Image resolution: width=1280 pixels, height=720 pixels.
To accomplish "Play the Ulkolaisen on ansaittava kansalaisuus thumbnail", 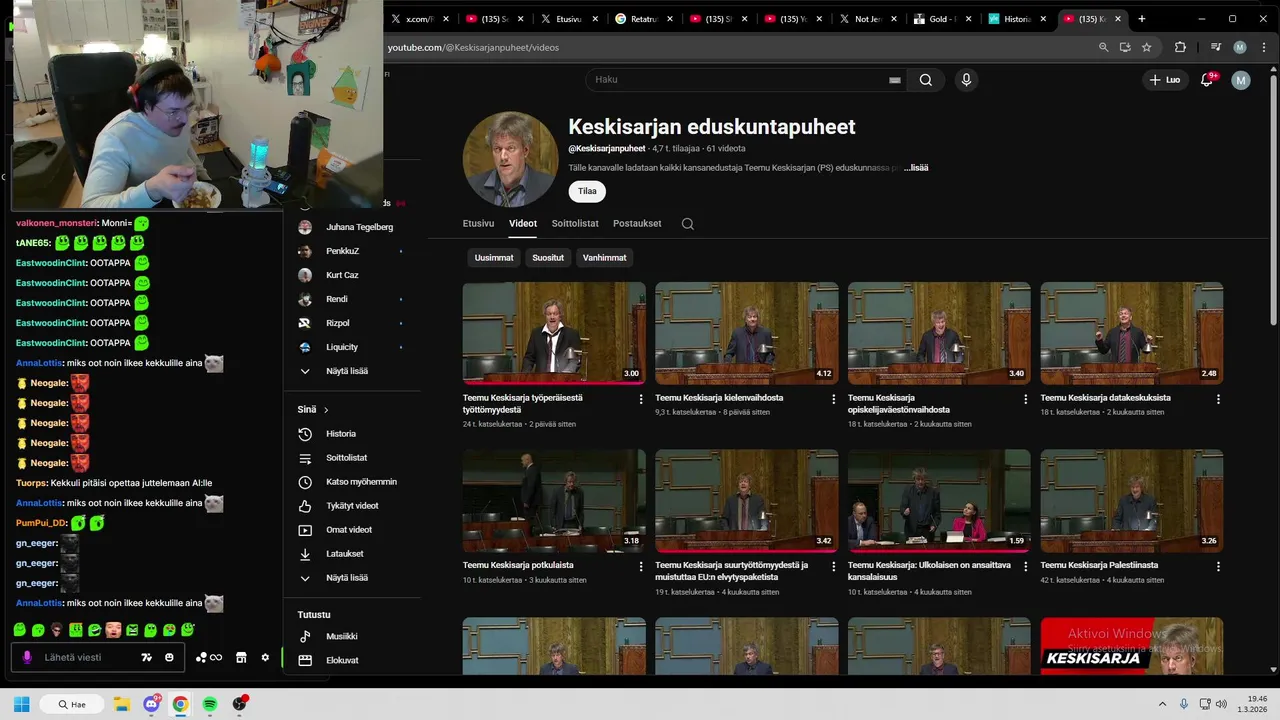I will [939, 501].
